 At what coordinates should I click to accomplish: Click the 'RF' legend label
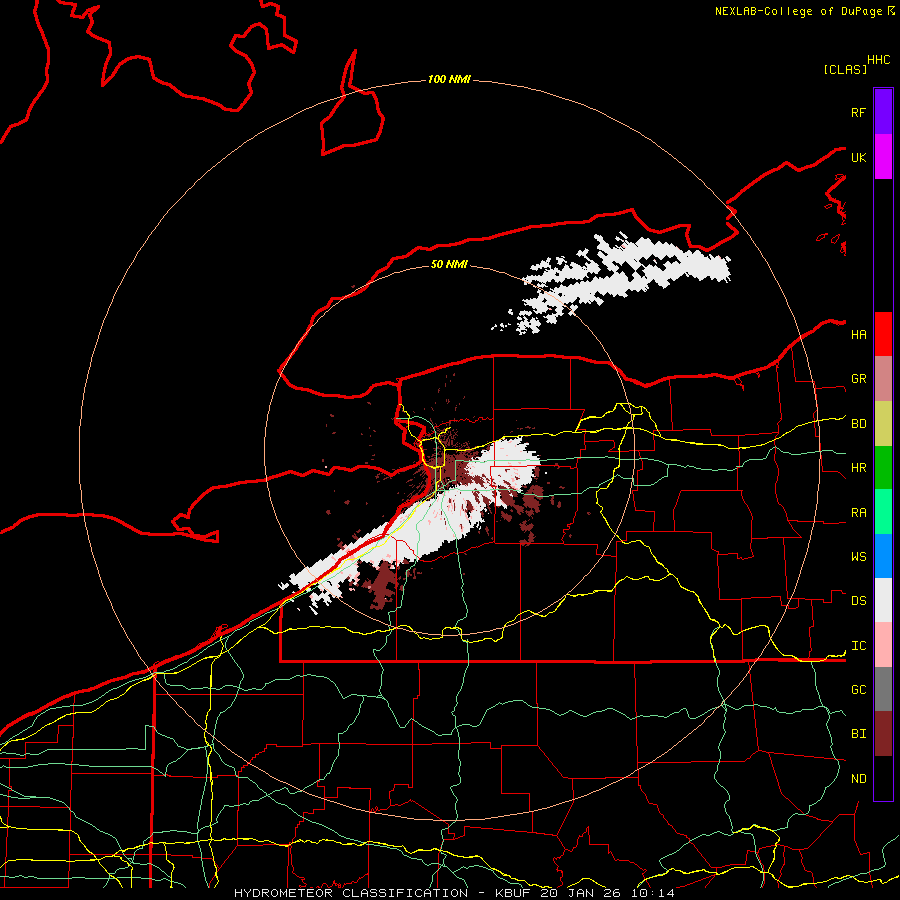[x=858, y=112]
